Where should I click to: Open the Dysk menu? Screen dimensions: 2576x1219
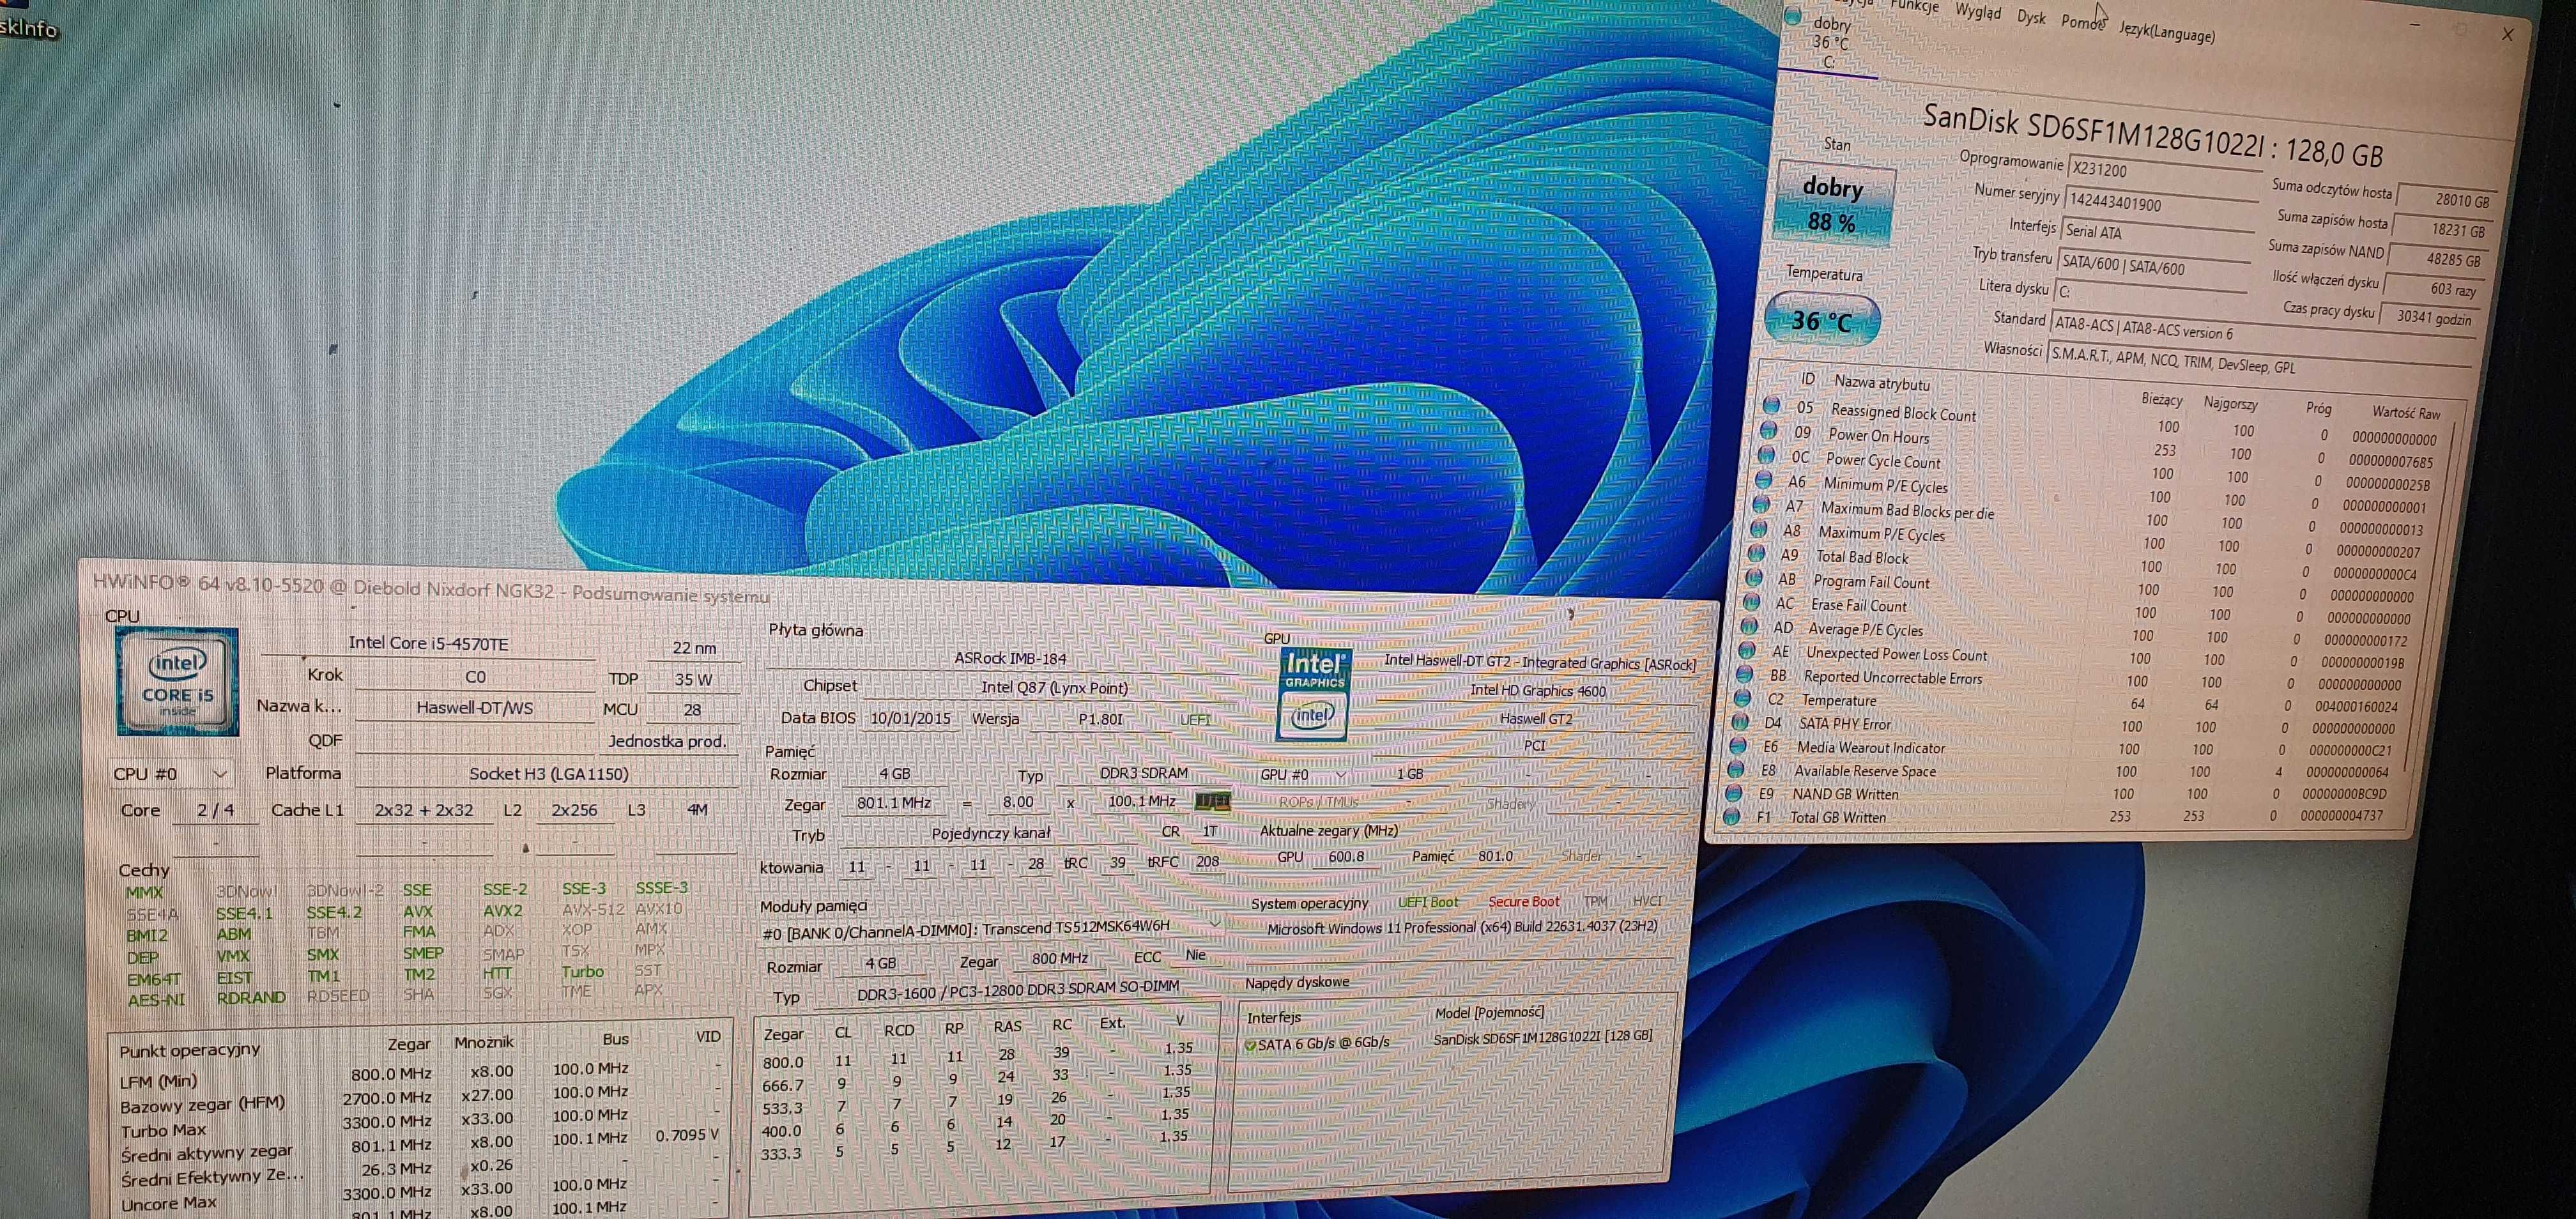pyautogui.click(x=2031, y=17)
